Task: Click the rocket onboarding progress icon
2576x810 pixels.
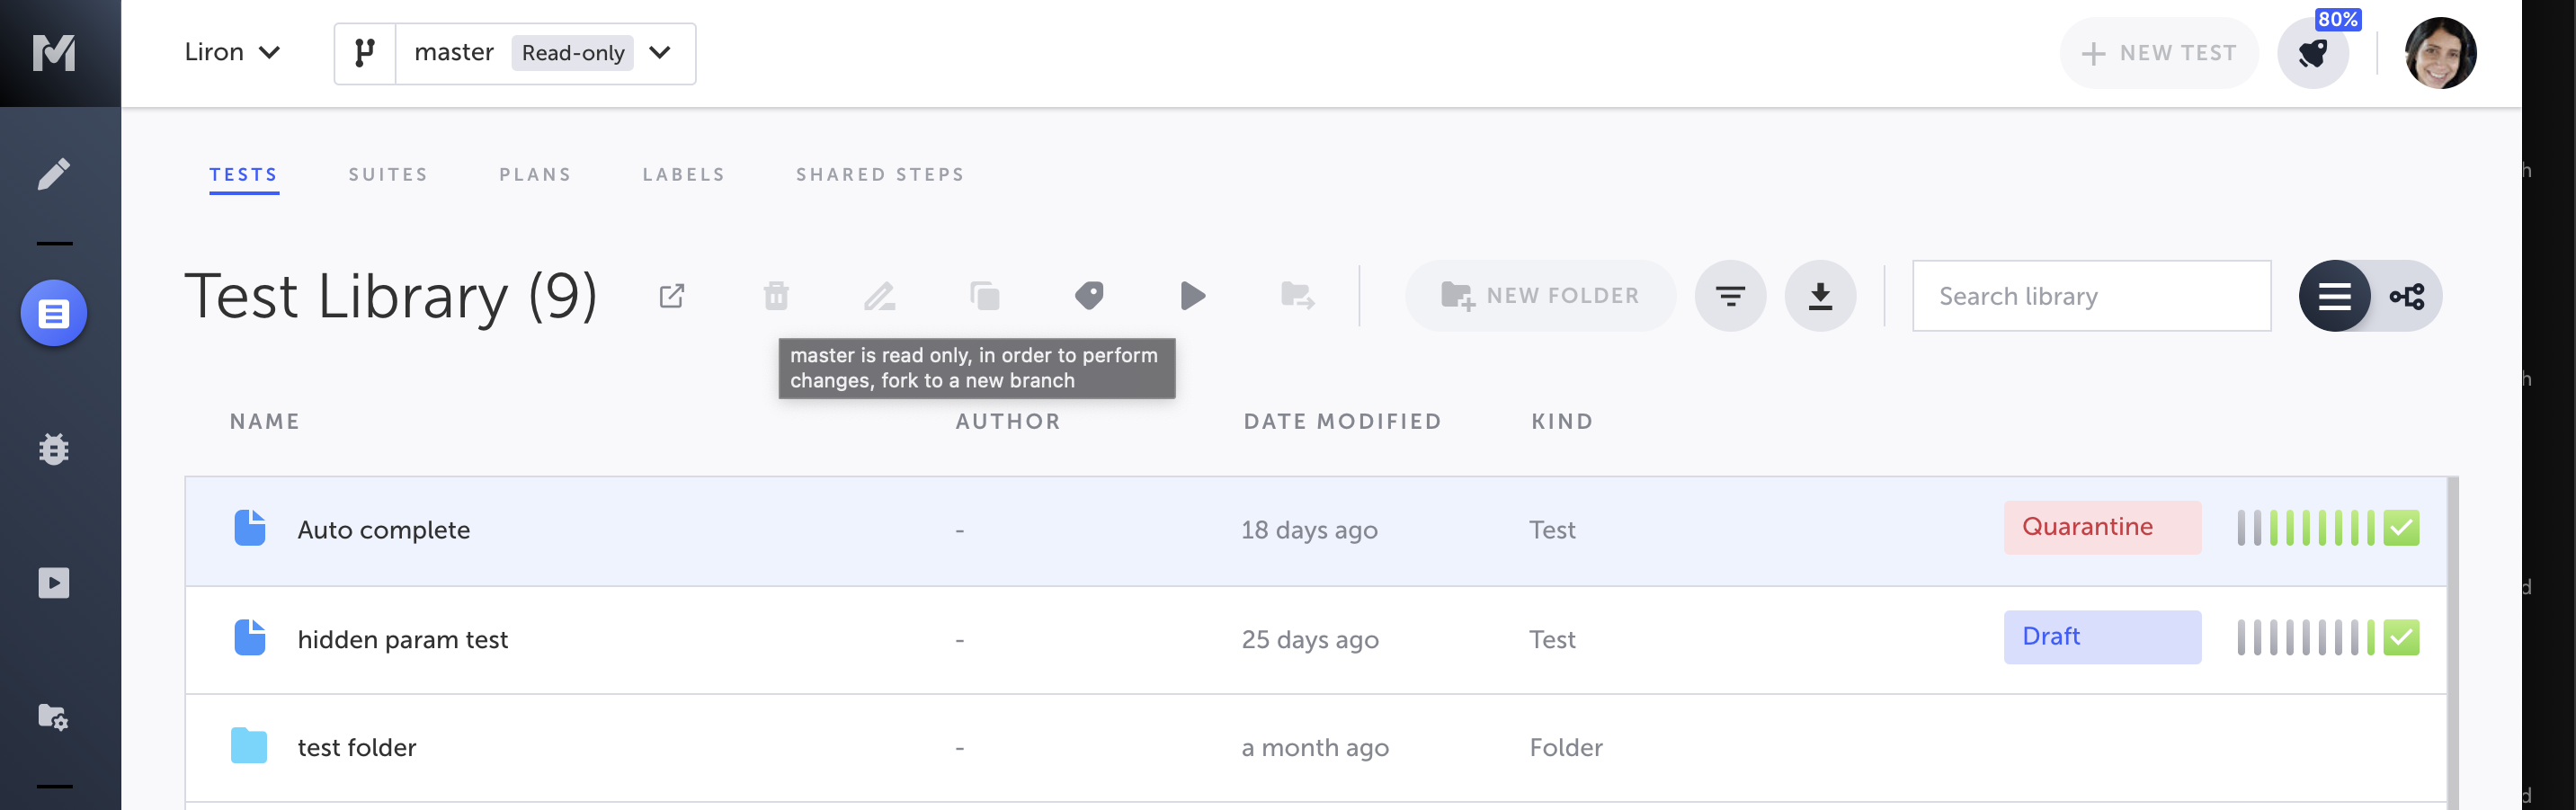Action: [x=2312, y=54]
